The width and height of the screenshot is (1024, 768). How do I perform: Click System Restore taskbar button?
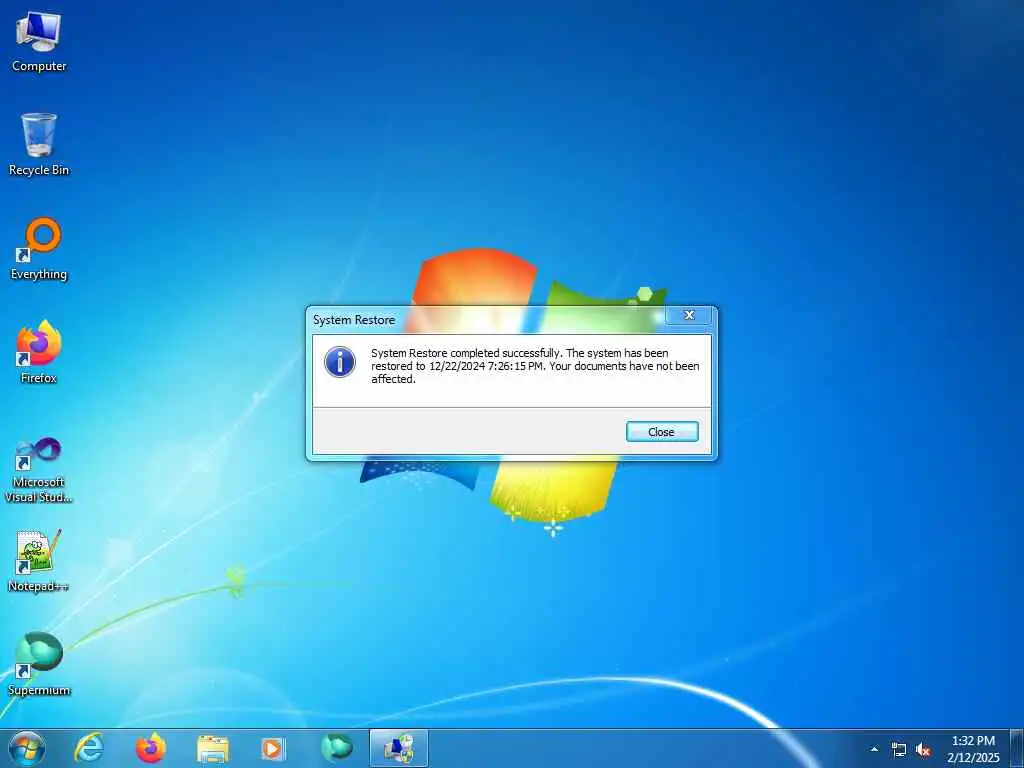398,748
